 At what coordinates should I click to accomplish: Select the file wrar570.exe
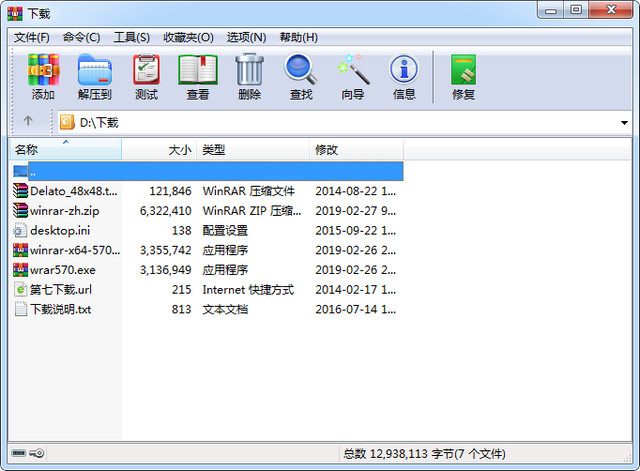tap(63, 270)
